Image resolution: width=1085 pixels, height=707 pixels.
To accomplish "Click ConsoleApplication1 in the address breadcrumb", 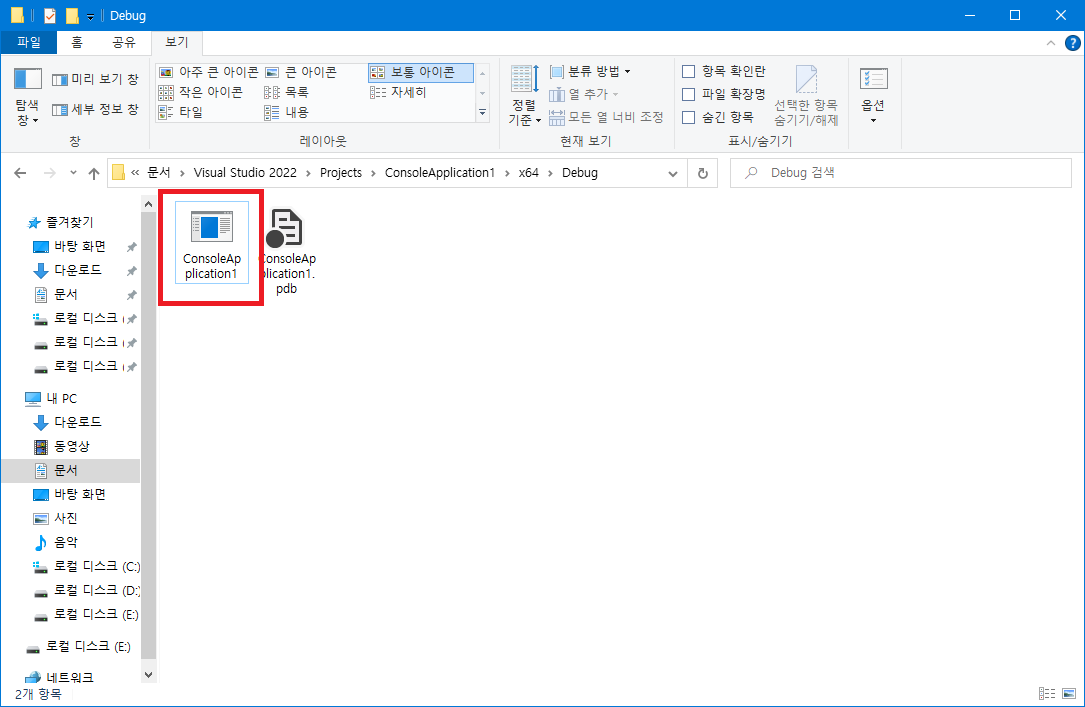I will [440, 173].
